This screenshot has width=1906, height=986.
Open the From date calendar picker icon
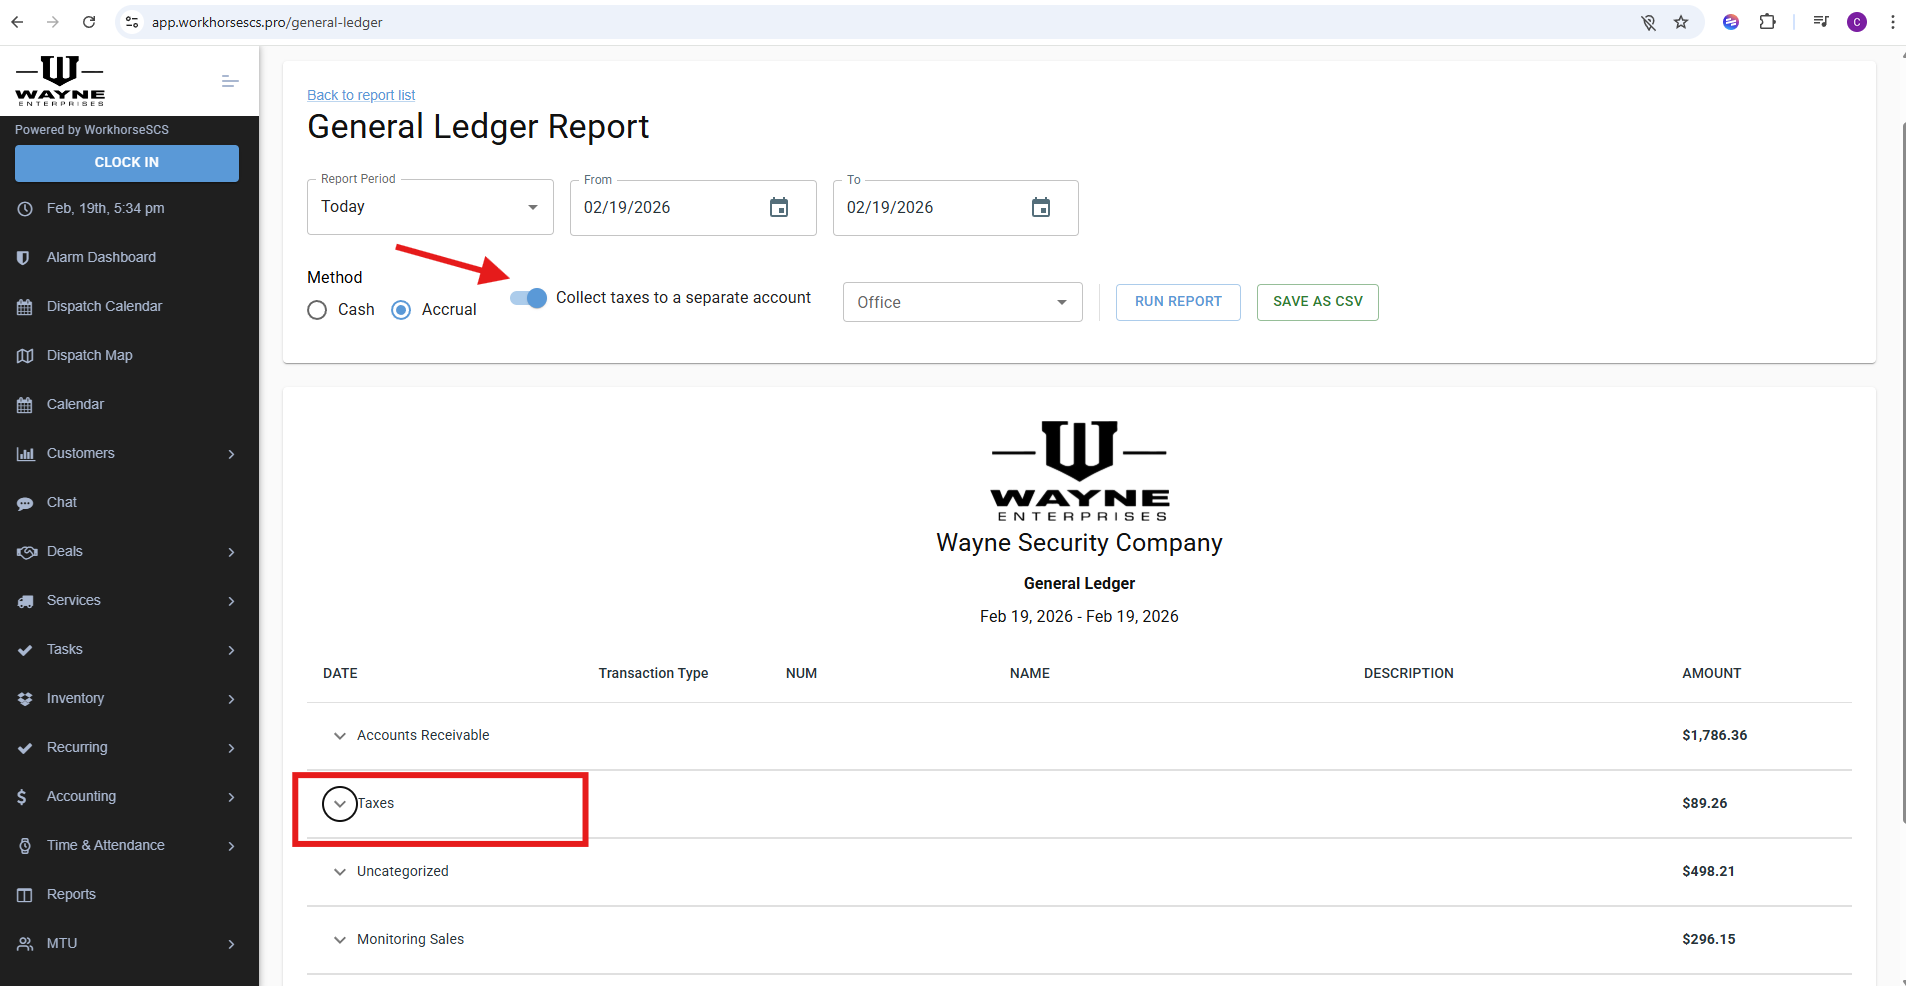click(x=779, y=208)
